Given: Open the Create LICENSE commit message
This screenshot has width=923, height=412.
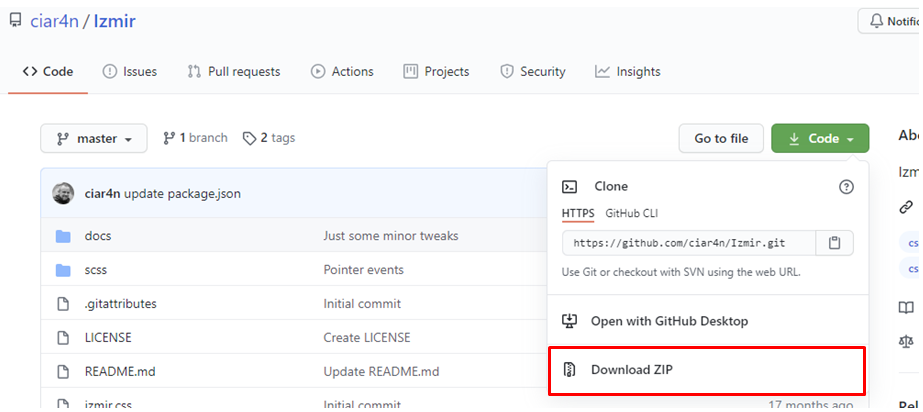Looking at the screenshot, I should coord(367,338).
